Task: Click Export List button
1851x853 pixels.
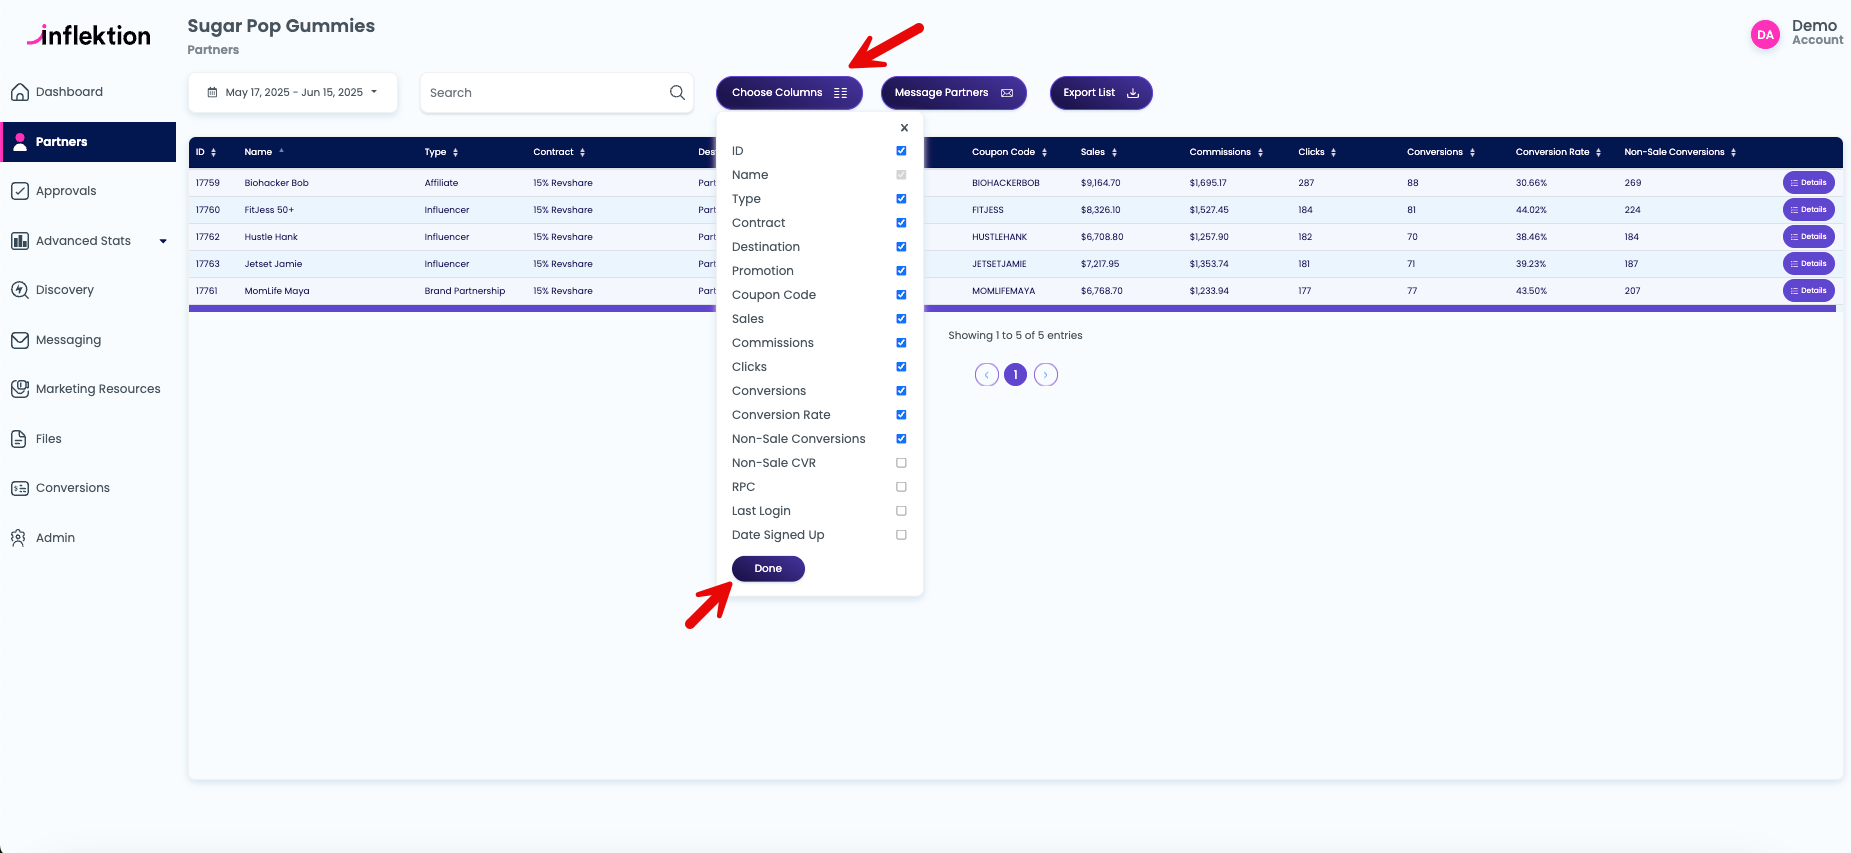Action: (x=1101, y=92)
